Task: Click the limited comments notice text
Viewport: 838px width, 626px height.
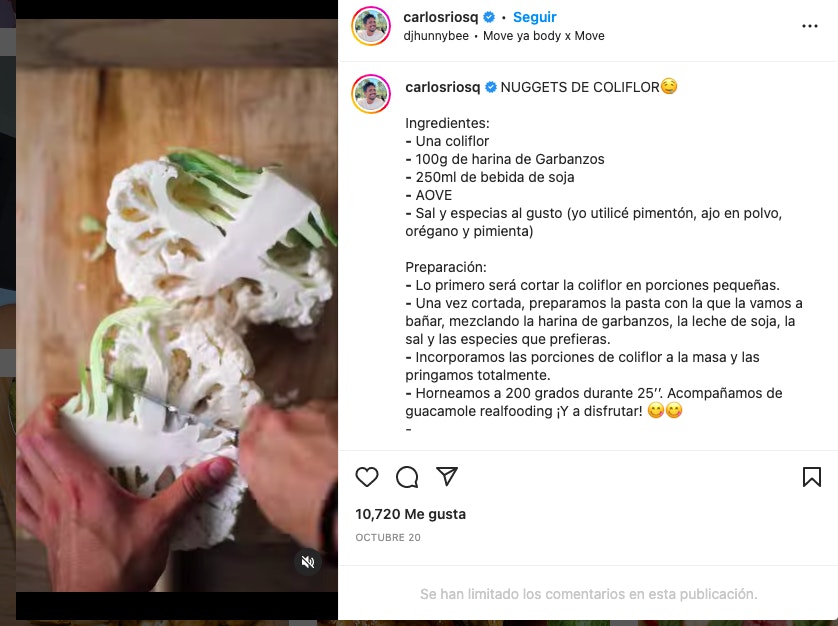Action: (x=588, y=594)
